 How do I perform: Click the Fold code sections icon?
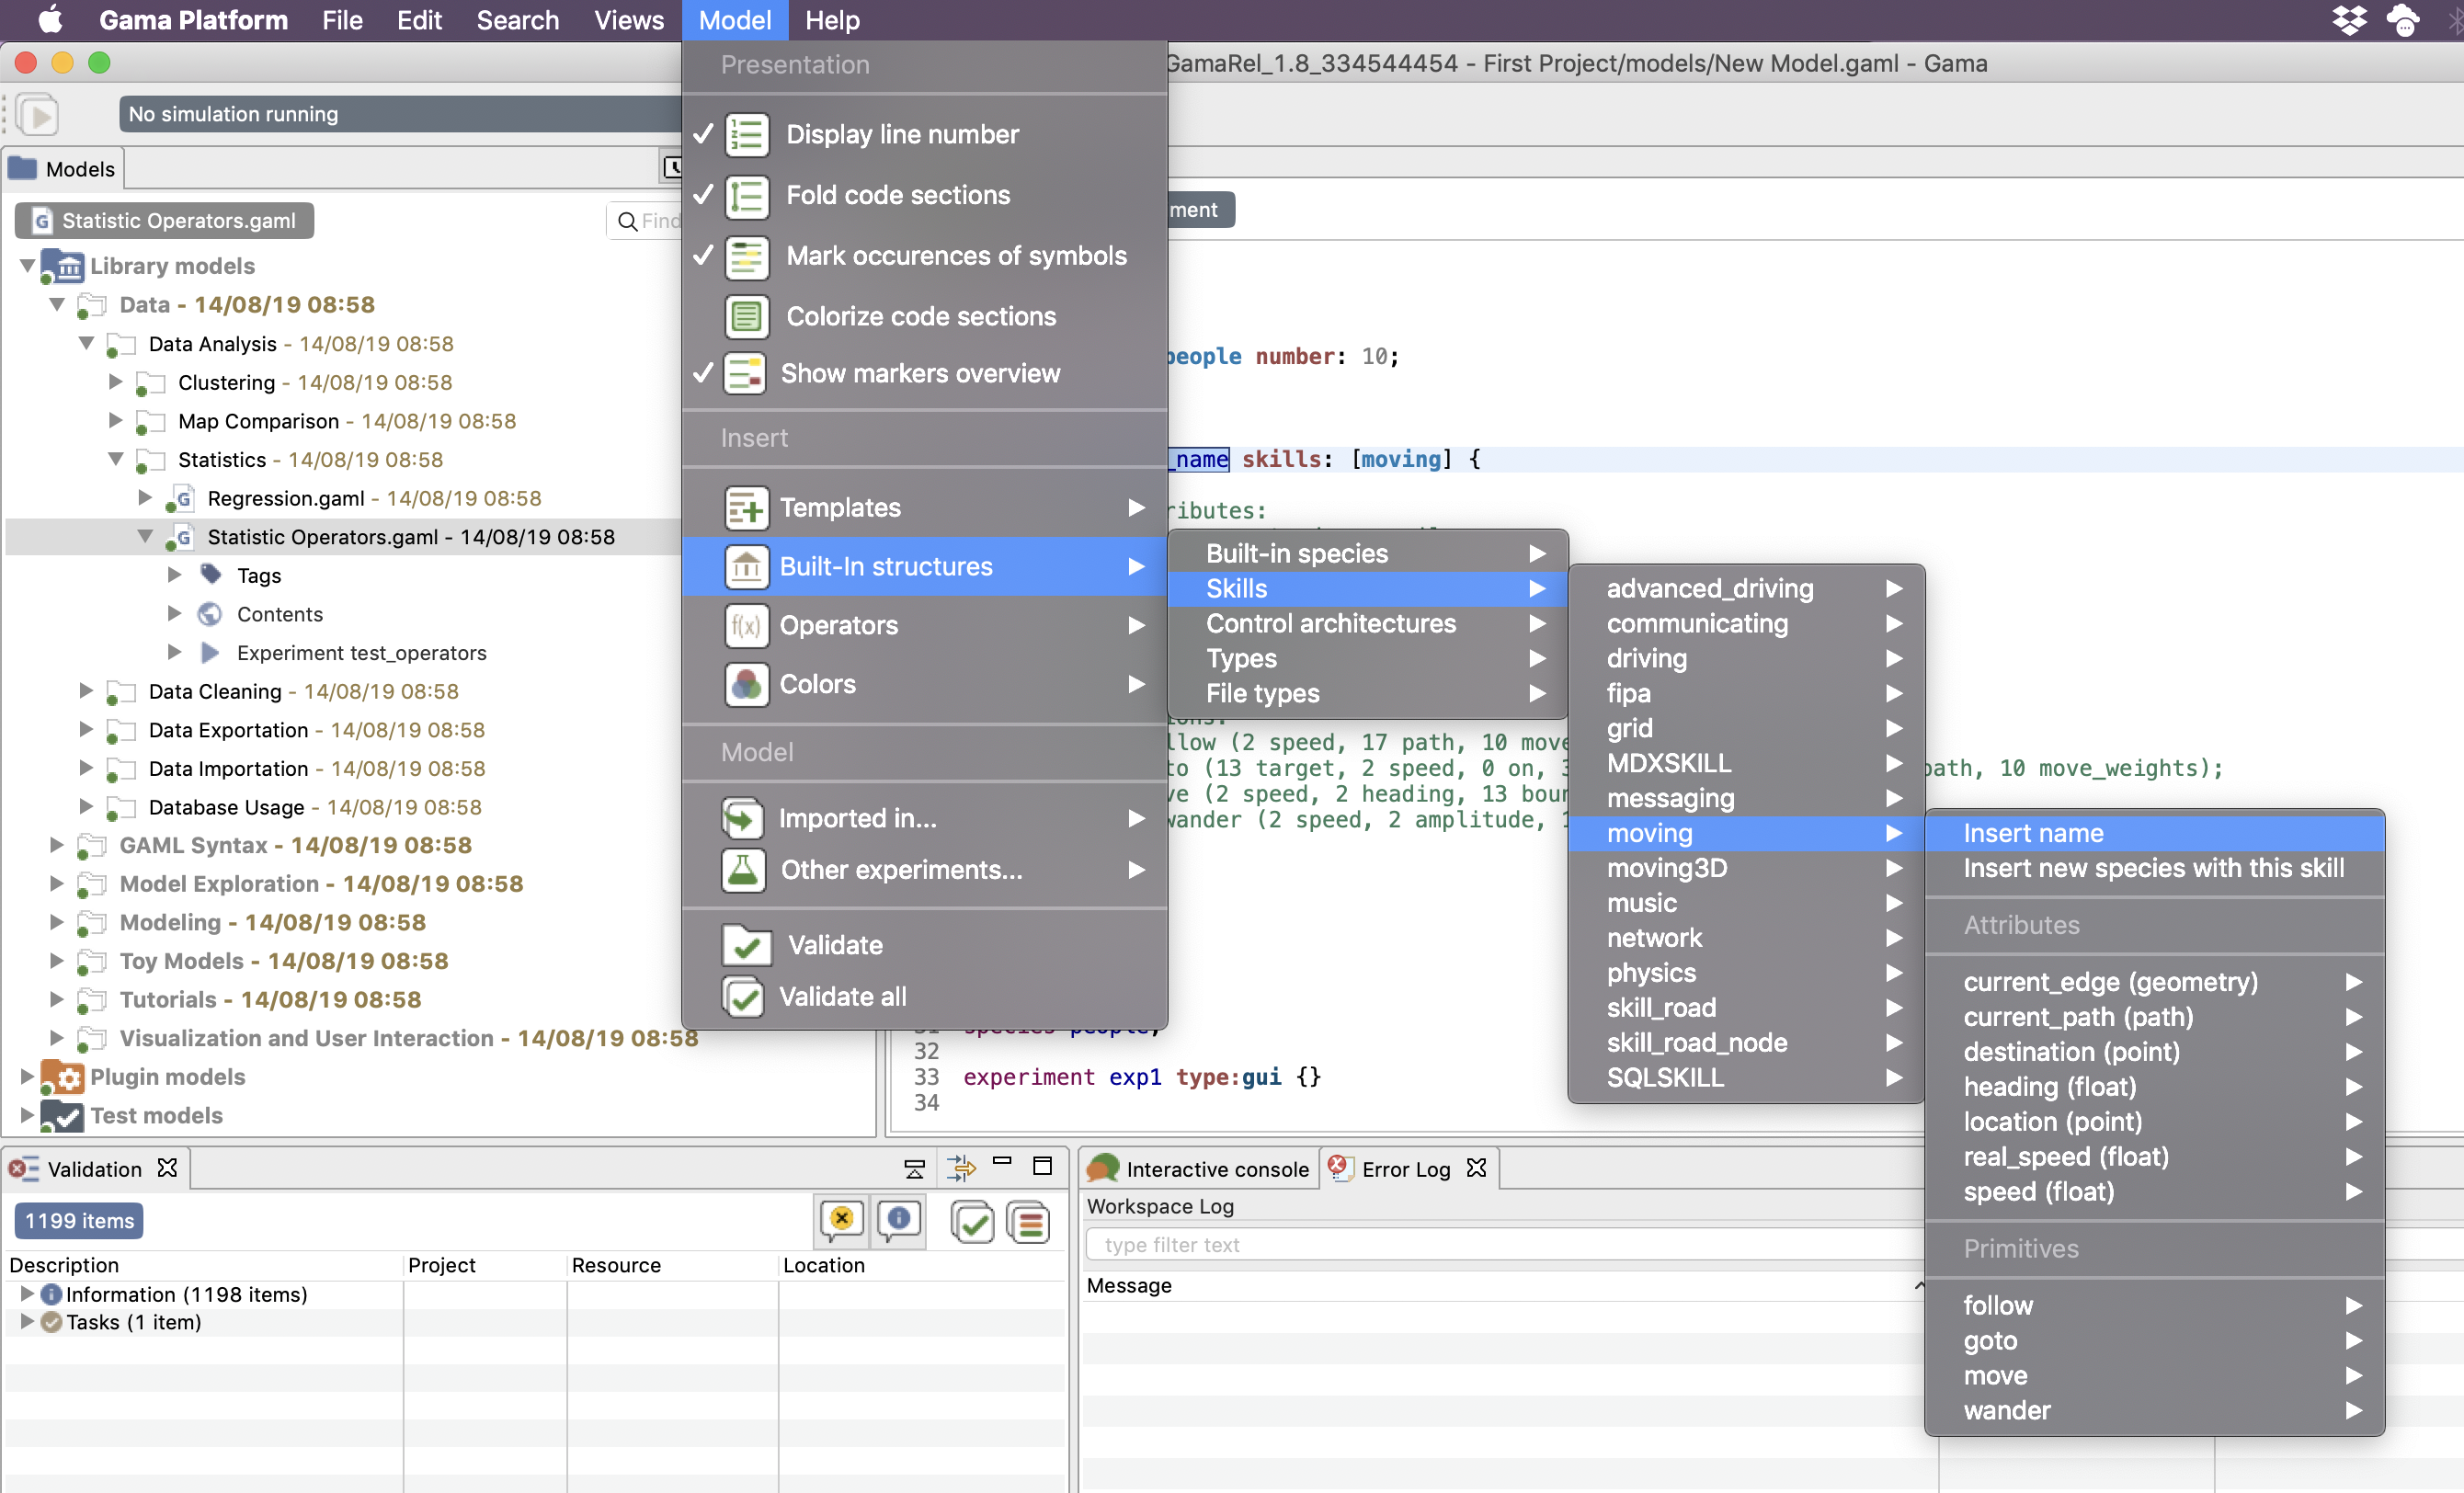[746, 195]
